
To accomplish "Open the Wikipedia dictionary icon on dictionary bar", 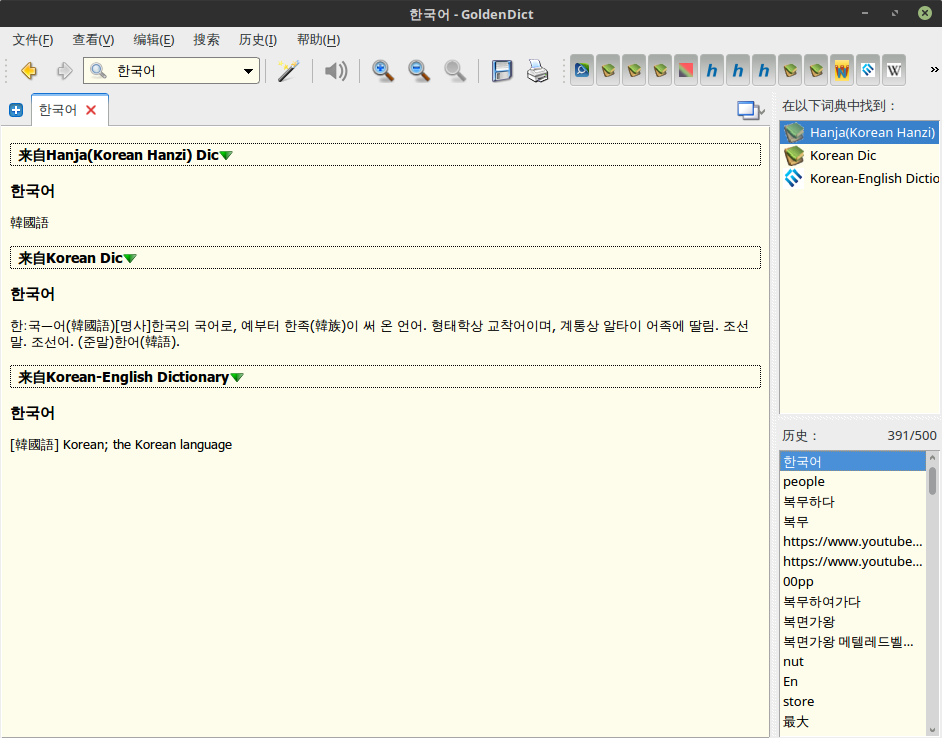I will point(893,69).
